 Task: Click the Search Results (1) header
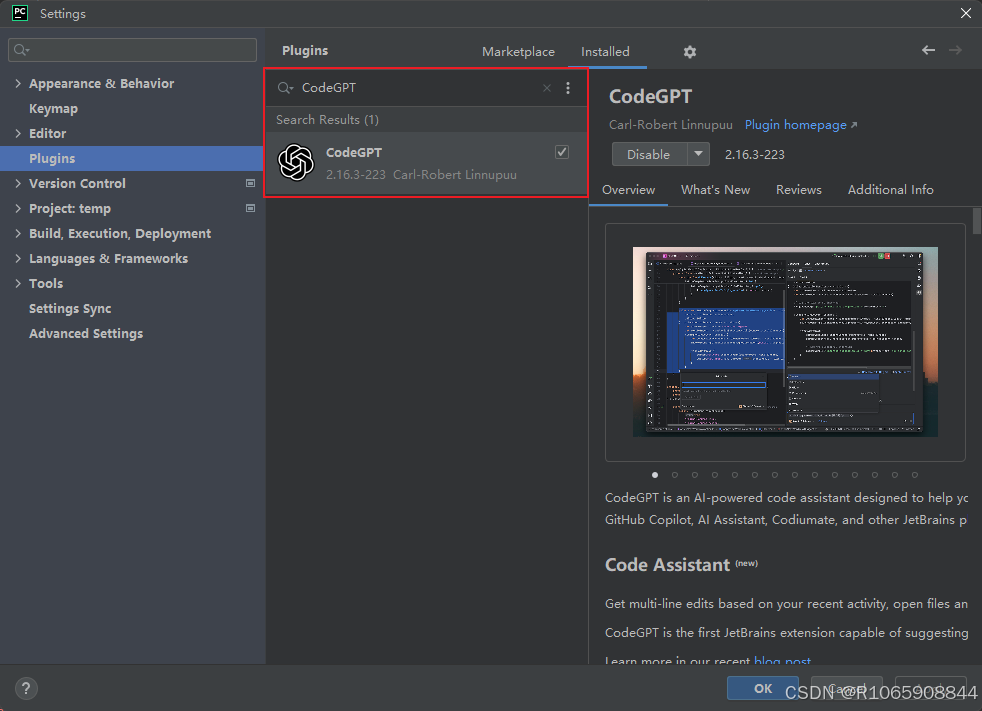(328, 120)
